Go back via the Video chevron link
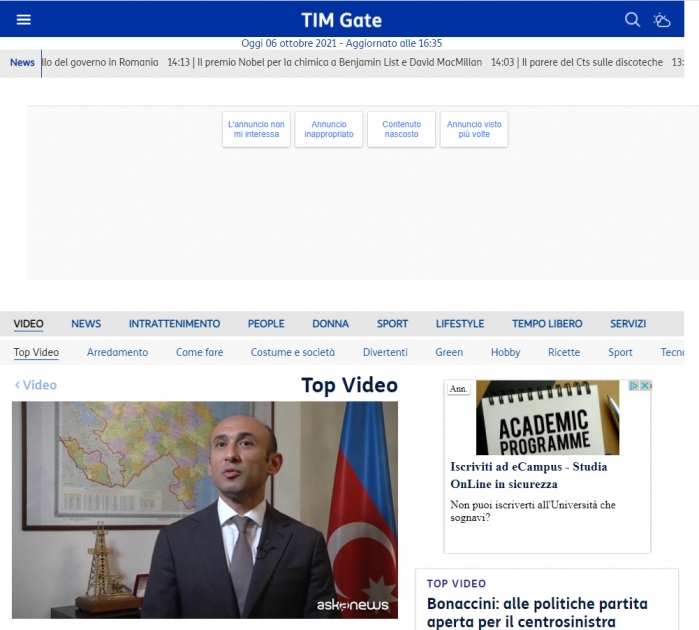Image resolution: width=699 pixels, height=630 pixels. [36, 385]
